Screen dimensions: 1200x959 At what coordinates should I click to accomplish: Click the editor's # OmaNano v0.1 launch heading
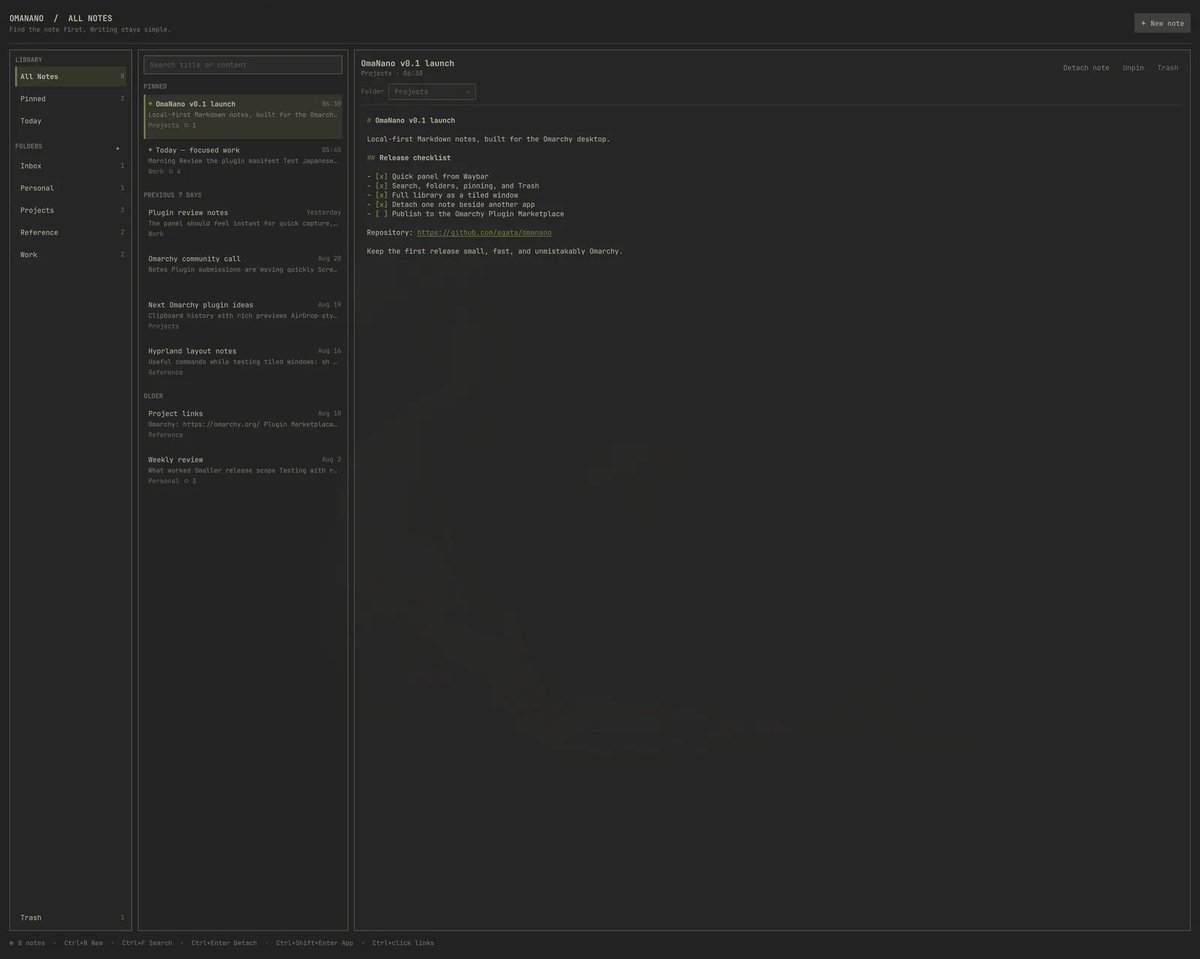[x=411, y=121]
